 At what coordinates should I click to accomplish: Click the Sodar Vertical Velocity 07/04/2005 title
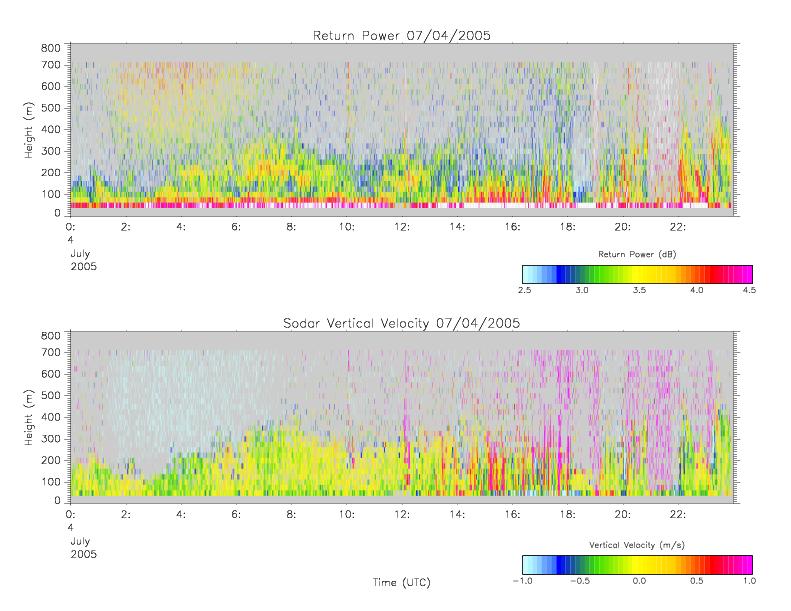402,323
